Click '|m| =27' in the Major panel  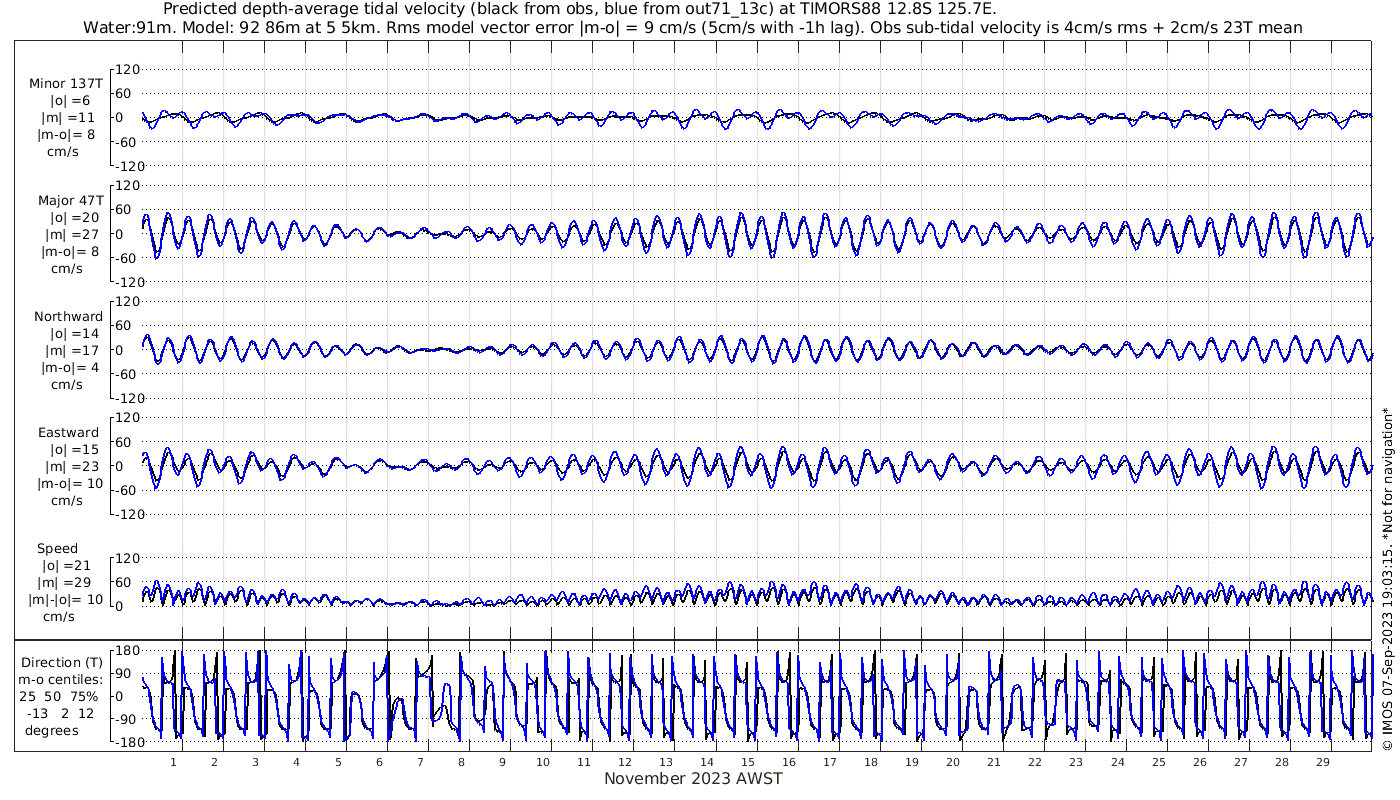click(74, 234)
